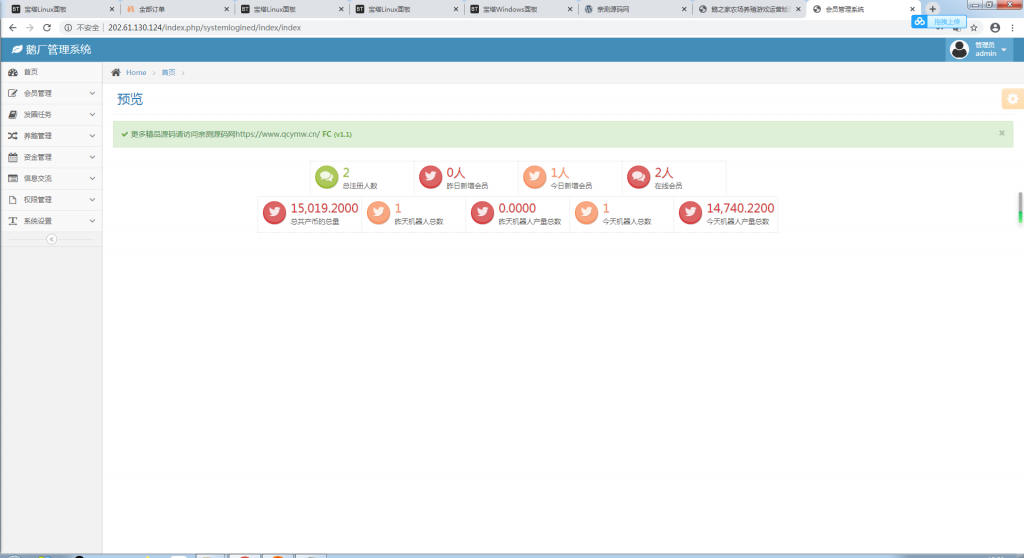The image size is (1024, 558).
Task: Click the 总共产币的总量 red bird icon
Action: pos(274,213)
